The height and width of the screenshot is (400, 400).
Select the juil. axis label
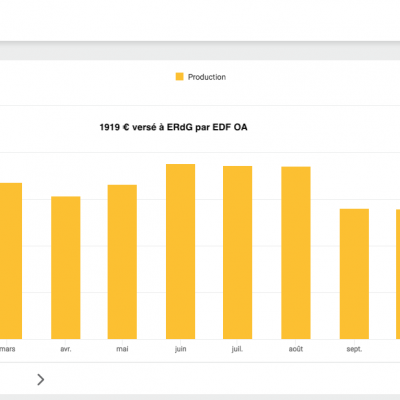237,349
